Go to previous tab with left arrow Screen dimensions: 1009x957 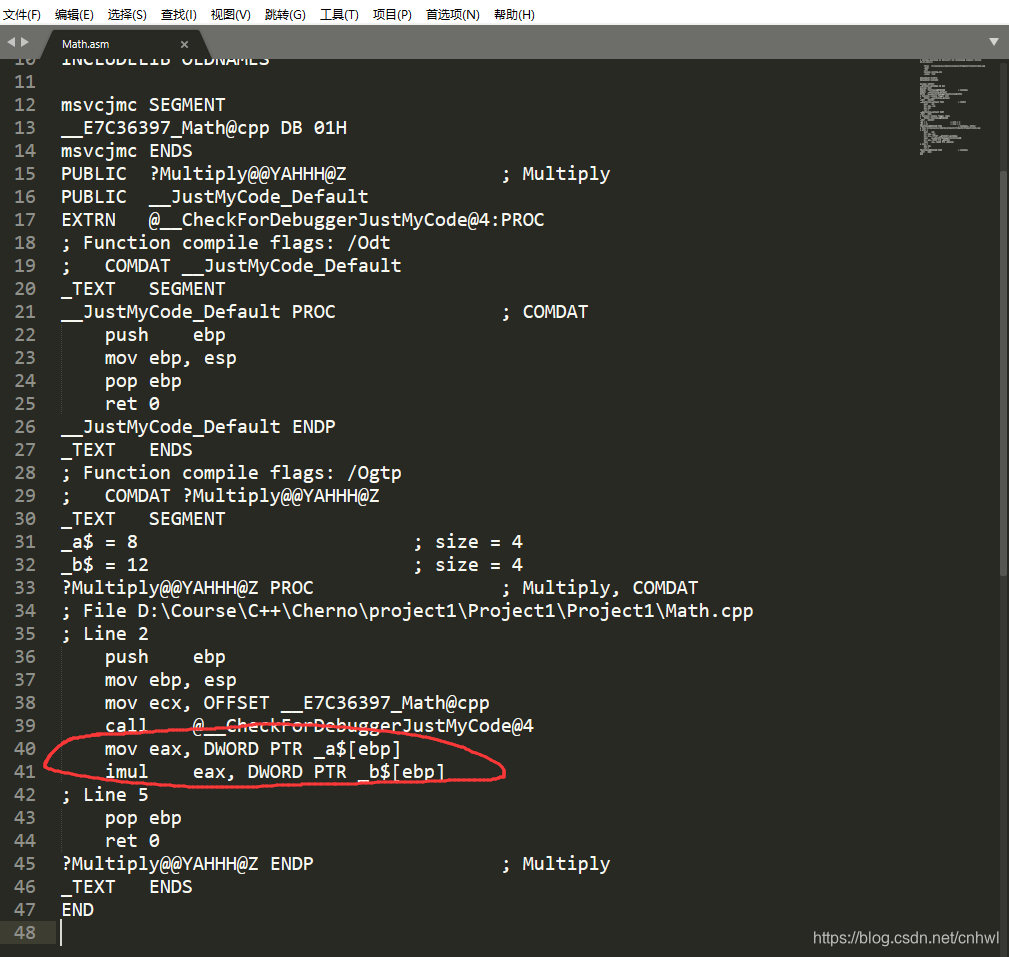(x=11, y=42)
